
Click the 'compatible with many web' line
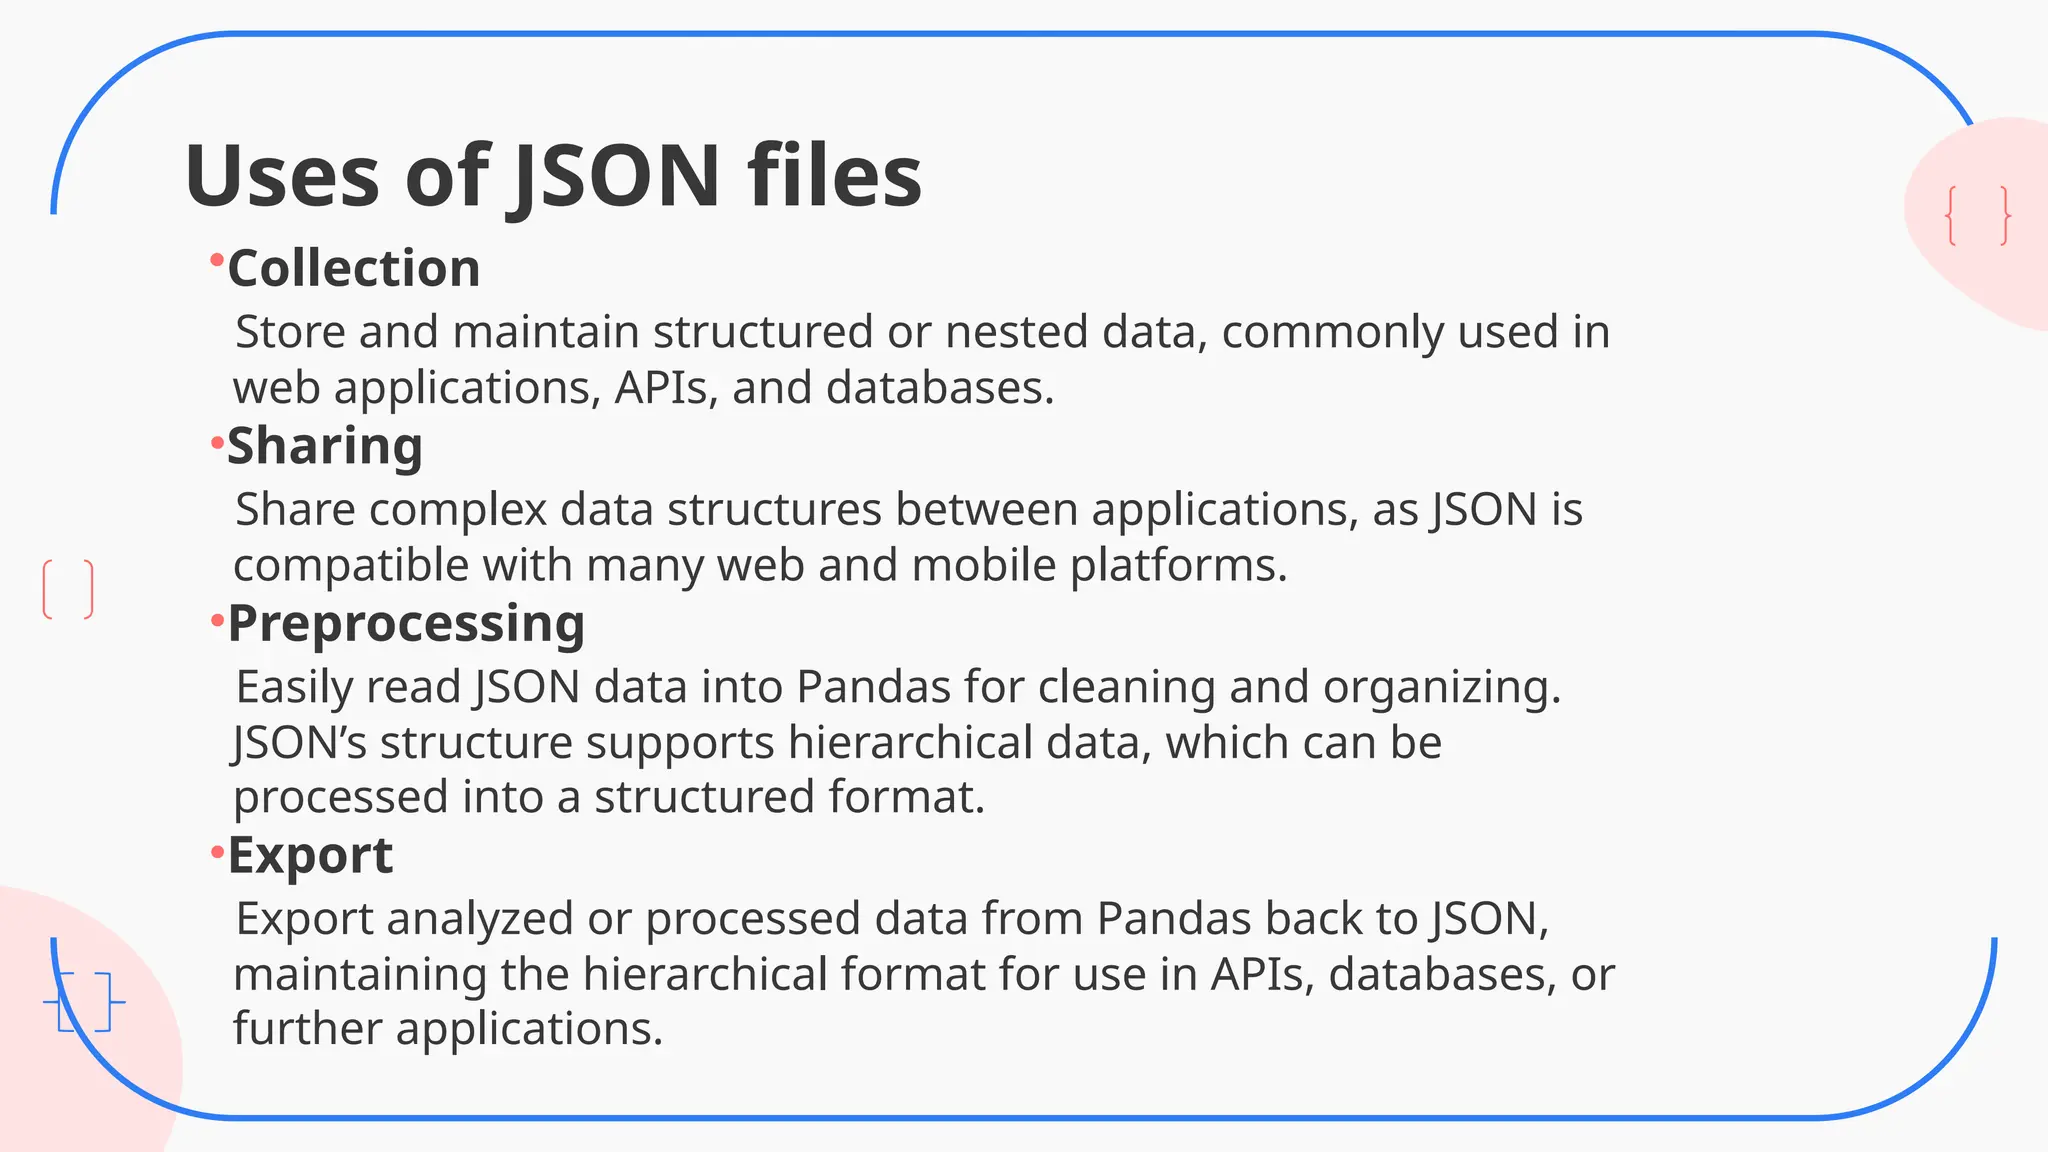(760, 566)
